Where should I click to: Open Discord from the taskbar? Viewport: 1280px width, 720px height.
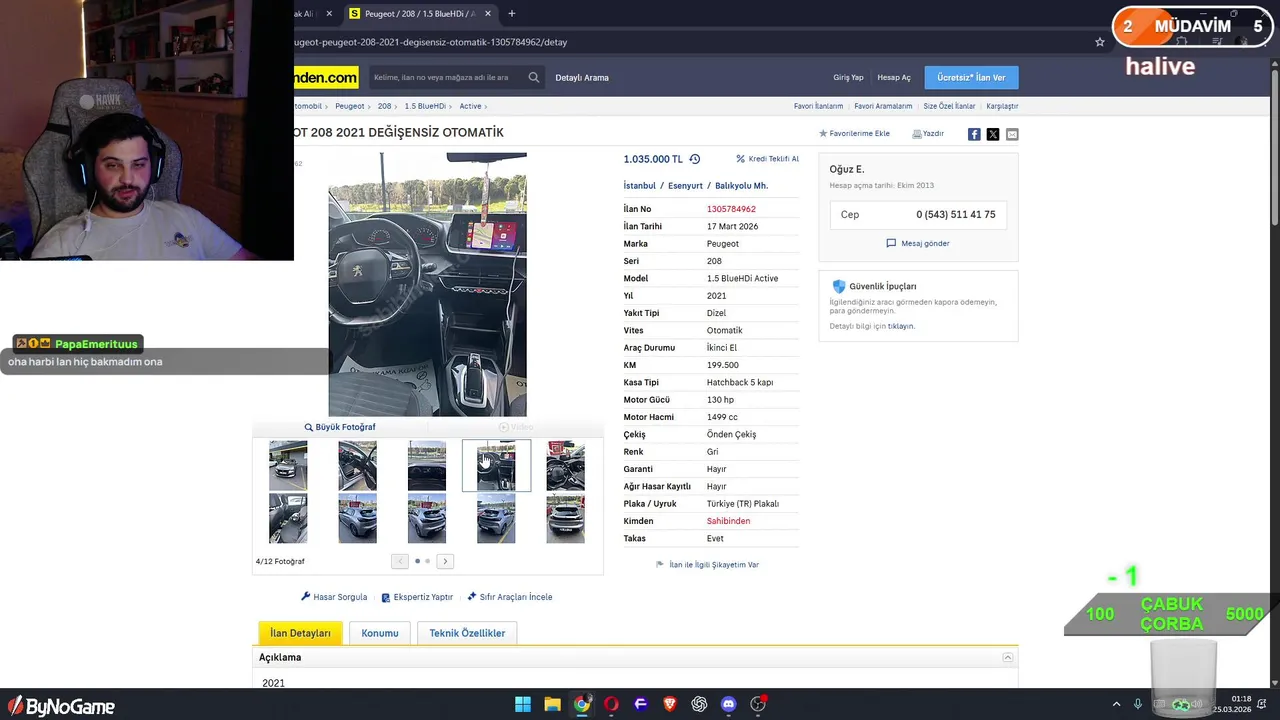click(x=728, y=704)
